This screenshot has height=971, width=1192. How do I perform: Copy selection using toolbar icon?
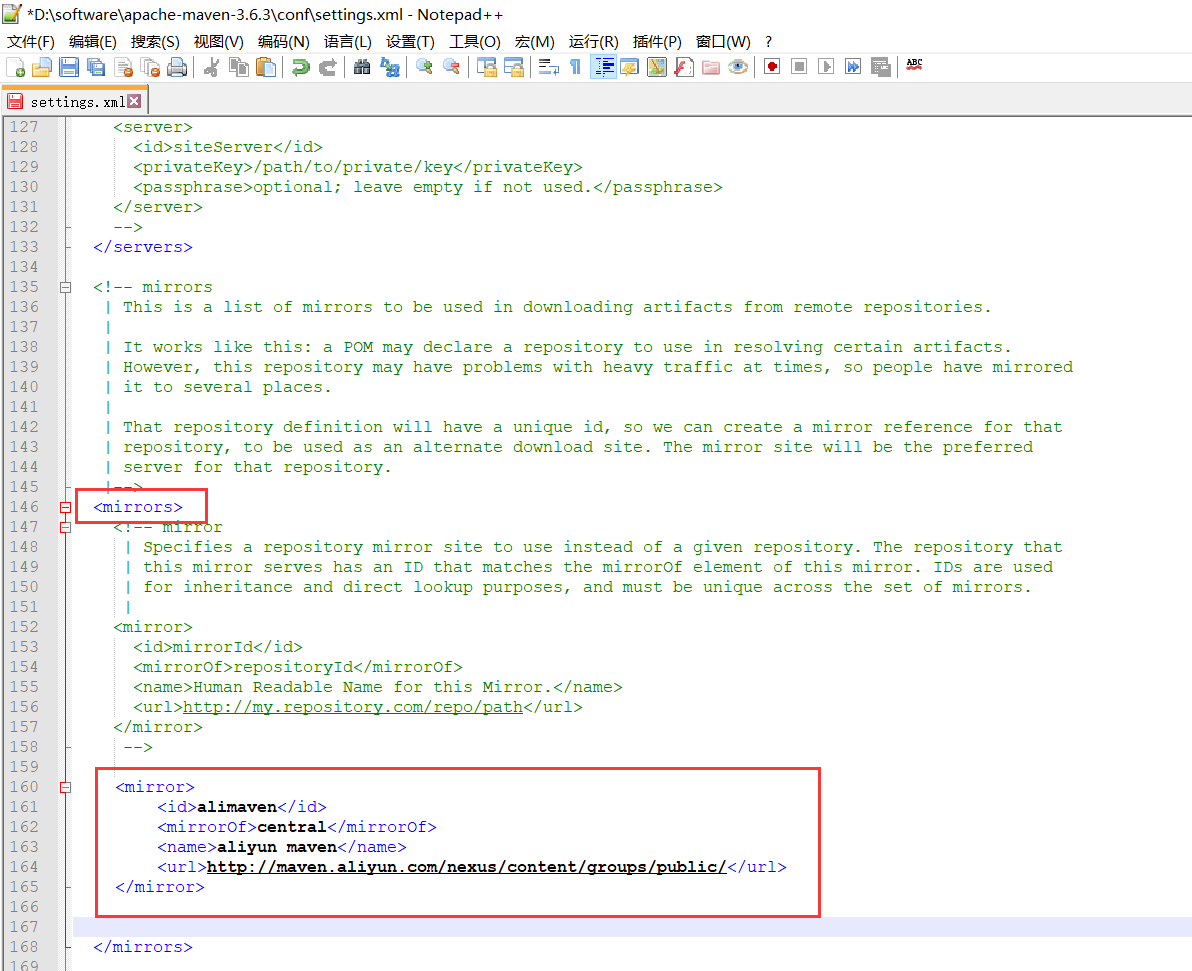click(239, 68)
